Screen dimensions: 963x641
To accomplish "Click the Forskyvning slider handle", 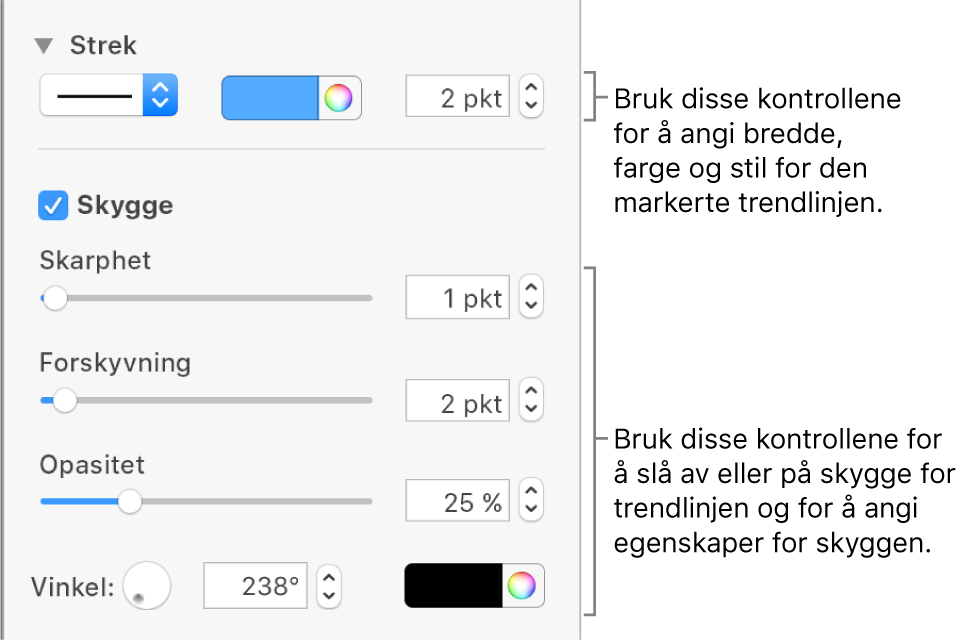I will tap(64, 401).
